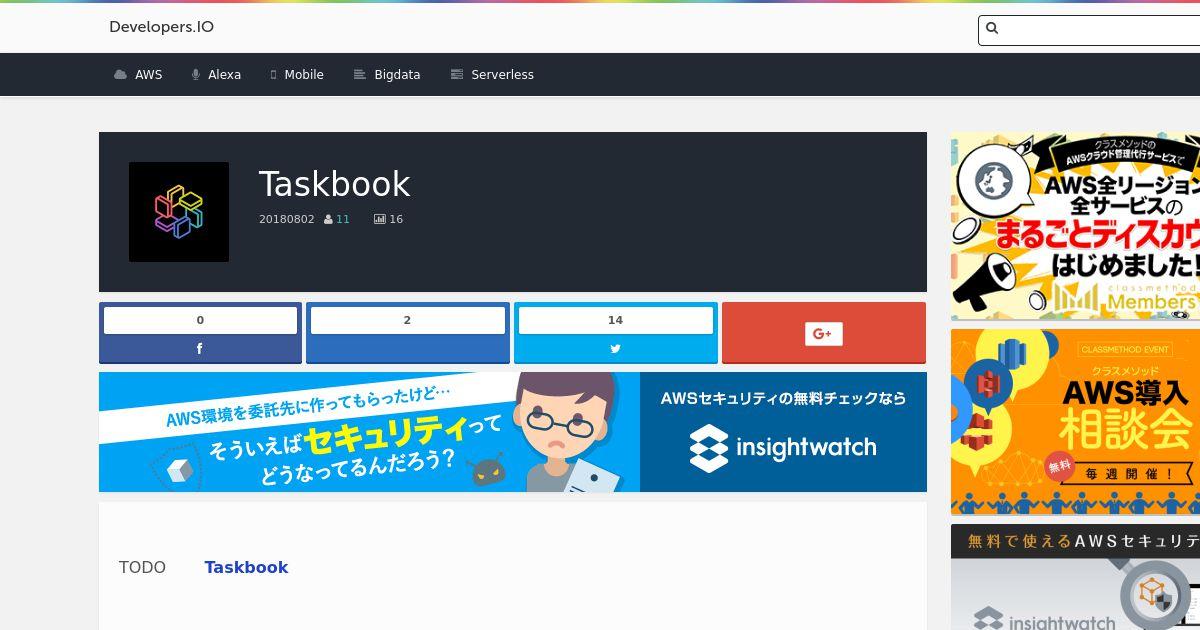The image size is (1200, 630).
Task: Open author link numbered 11
Action: point(343,219)
